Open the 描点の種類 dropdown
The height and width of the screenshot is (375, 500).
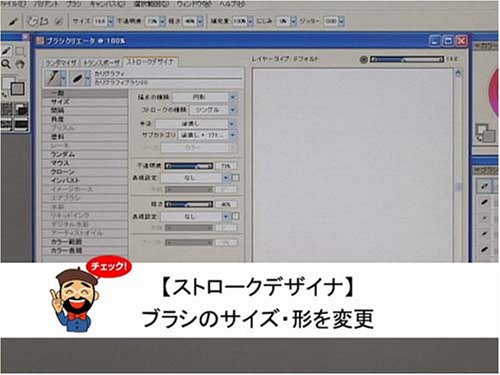(204, 97)
